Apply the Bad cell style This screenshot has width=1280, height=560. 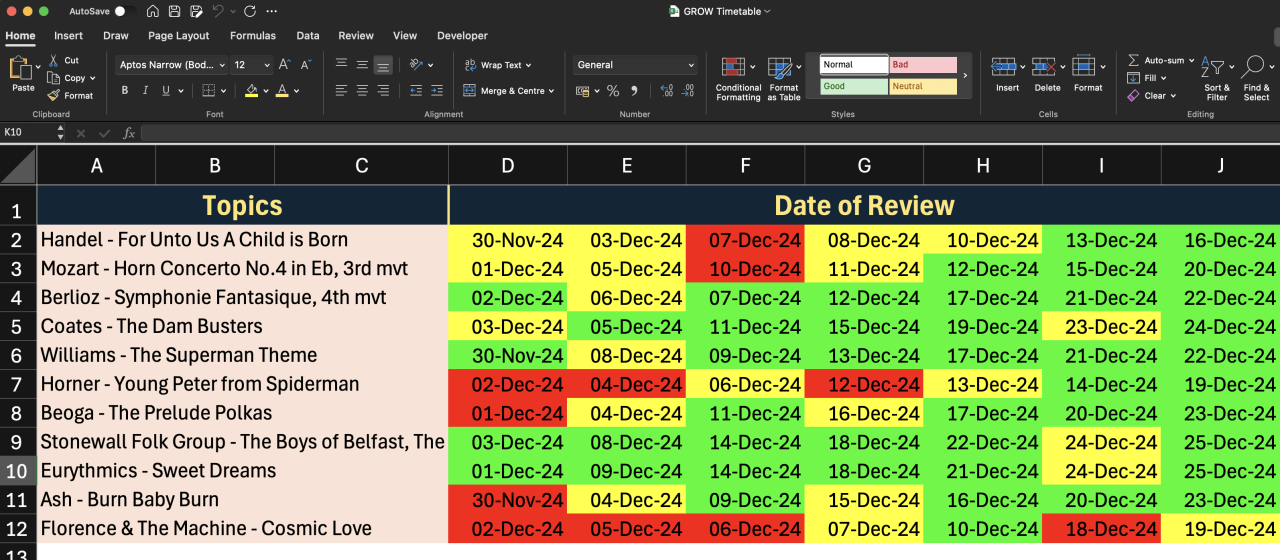(923, 65)
